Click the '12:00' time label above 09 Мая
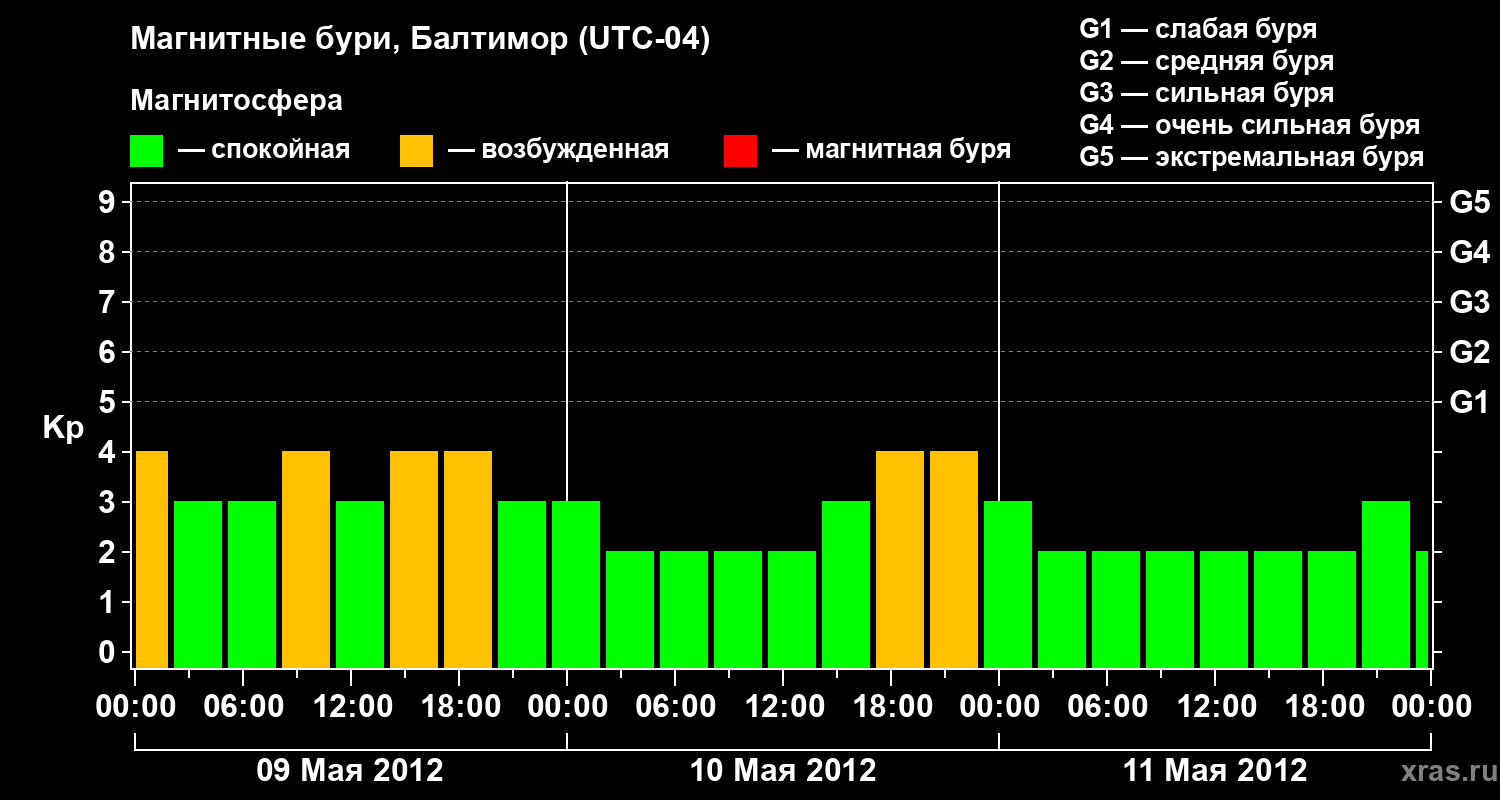 [x=351, y=707]
